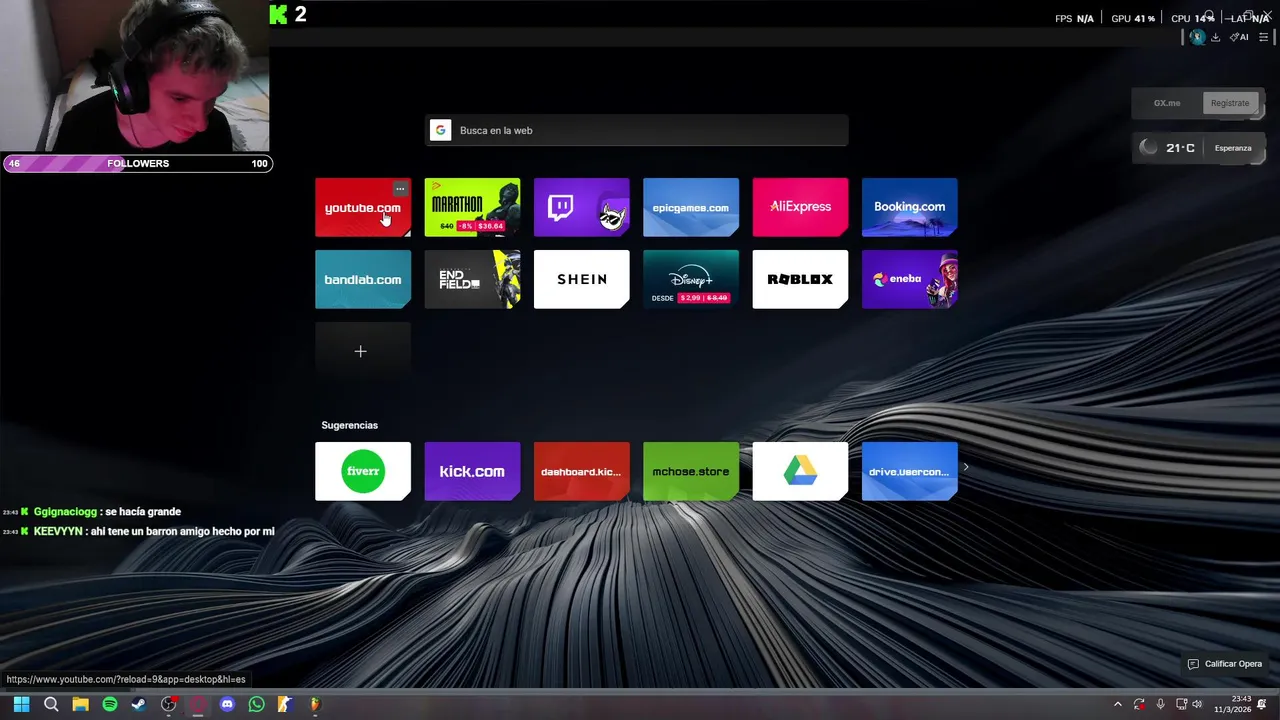Show more suggestions with right chevron
The image size is (1280, 720).
(x=965, y=467)
